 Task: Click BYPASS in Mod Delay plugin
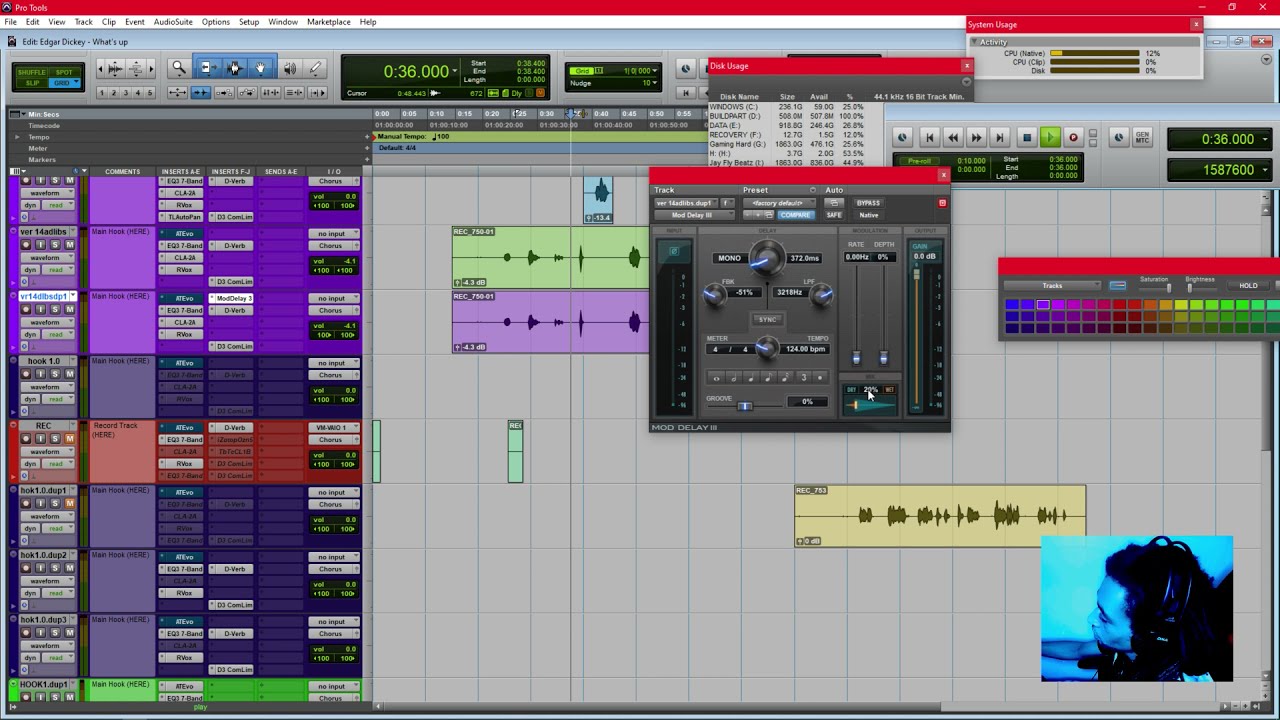point(868,203)
